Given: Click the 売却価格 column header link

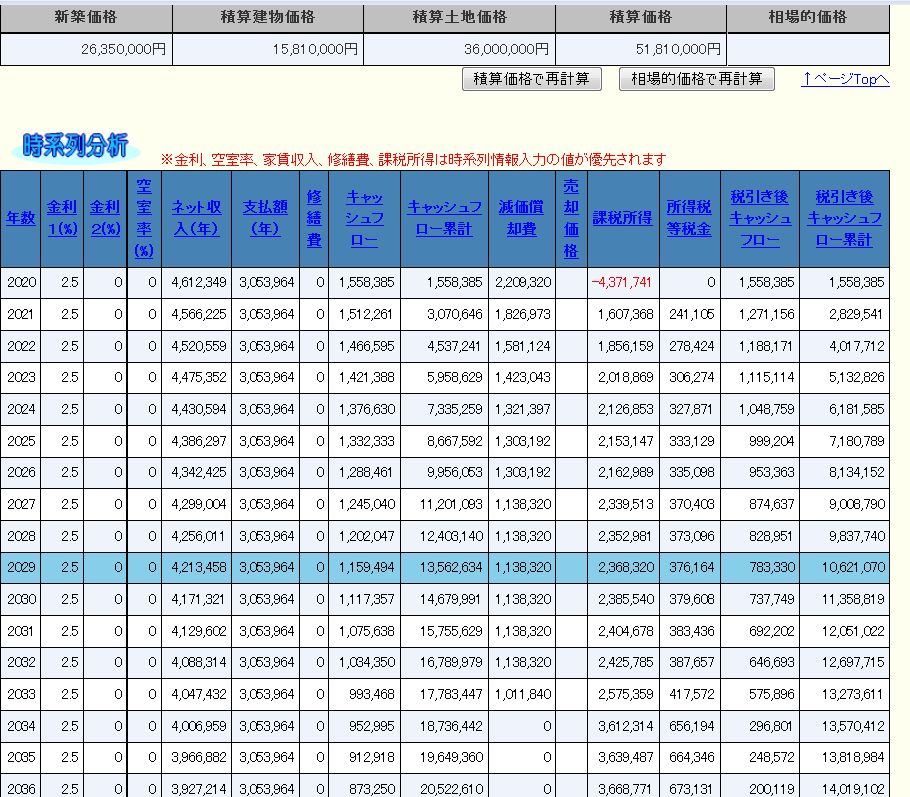Looking at the screenshot, I should pyautogui.click(x=571, y=218).
